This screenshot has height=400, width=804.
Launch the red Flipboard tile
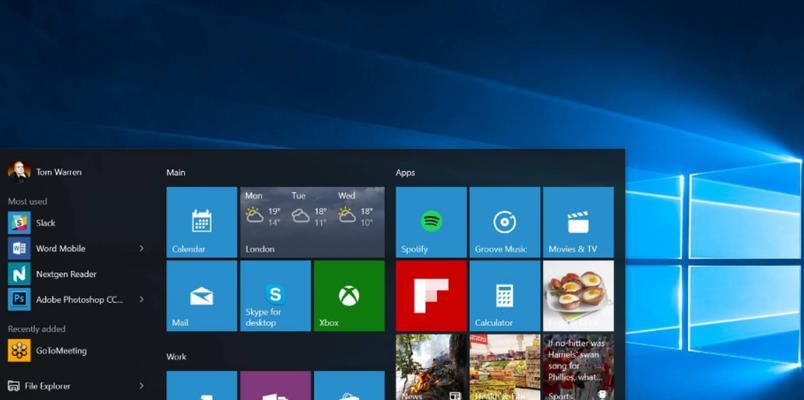tap(431, 296)
